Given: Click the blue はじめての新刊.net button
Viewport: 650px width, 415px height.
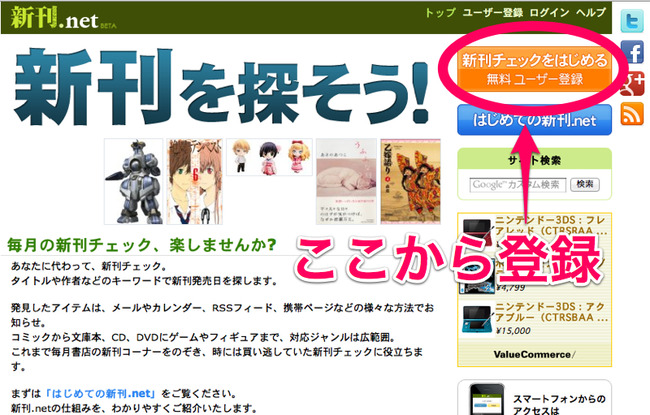Looking at the screenshot, I should (534, 120).
